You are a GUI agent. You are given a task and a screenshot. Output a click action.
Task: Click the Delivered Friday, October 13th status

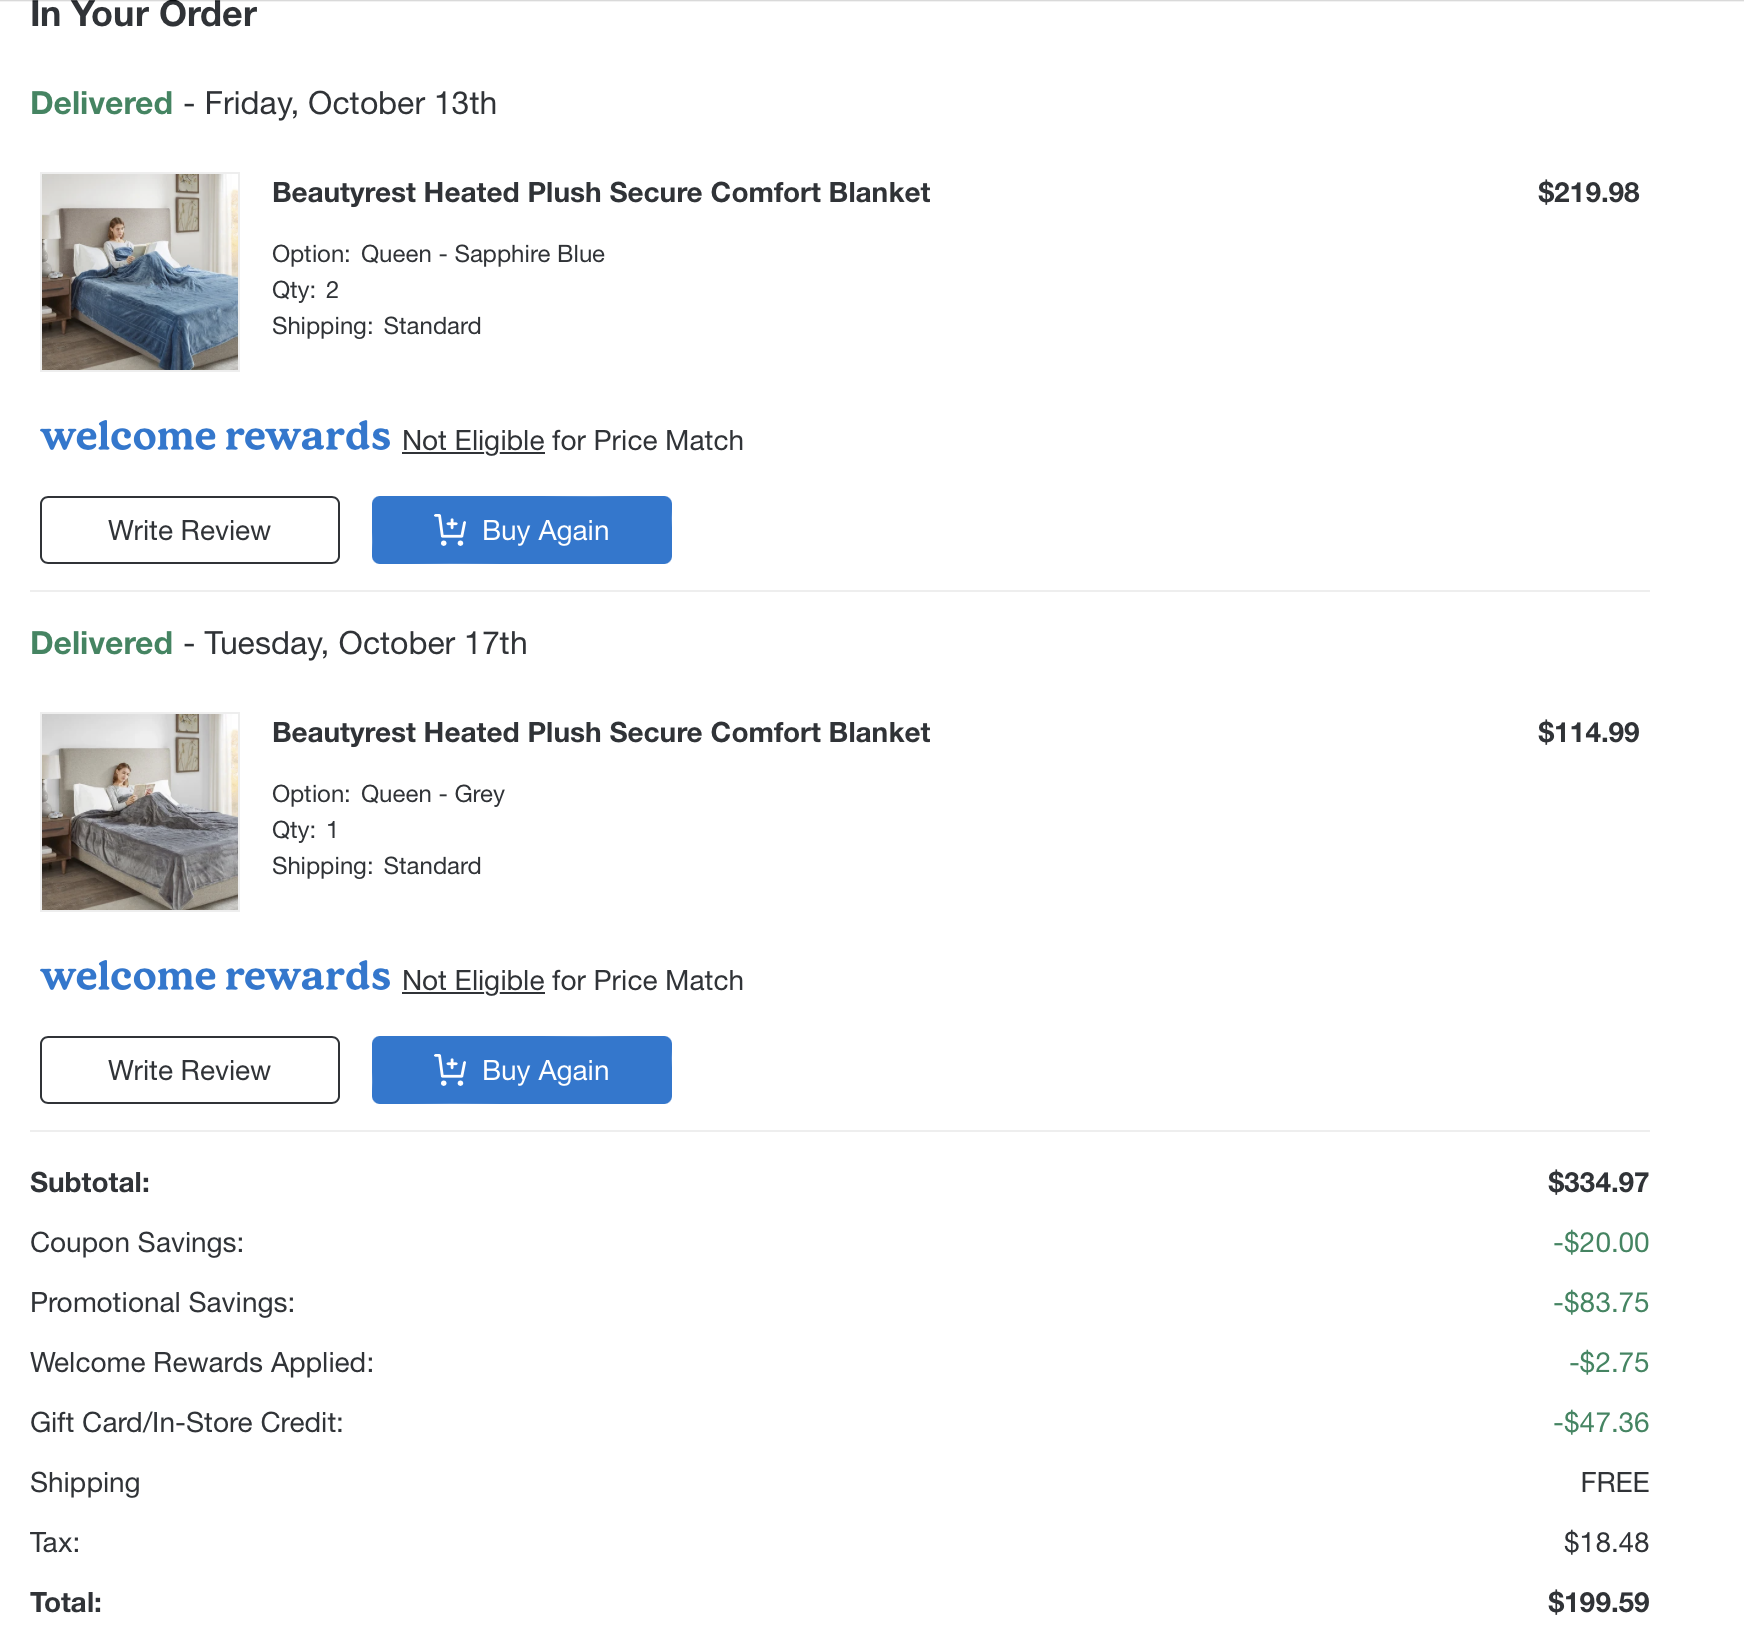(x=264, y=103)
